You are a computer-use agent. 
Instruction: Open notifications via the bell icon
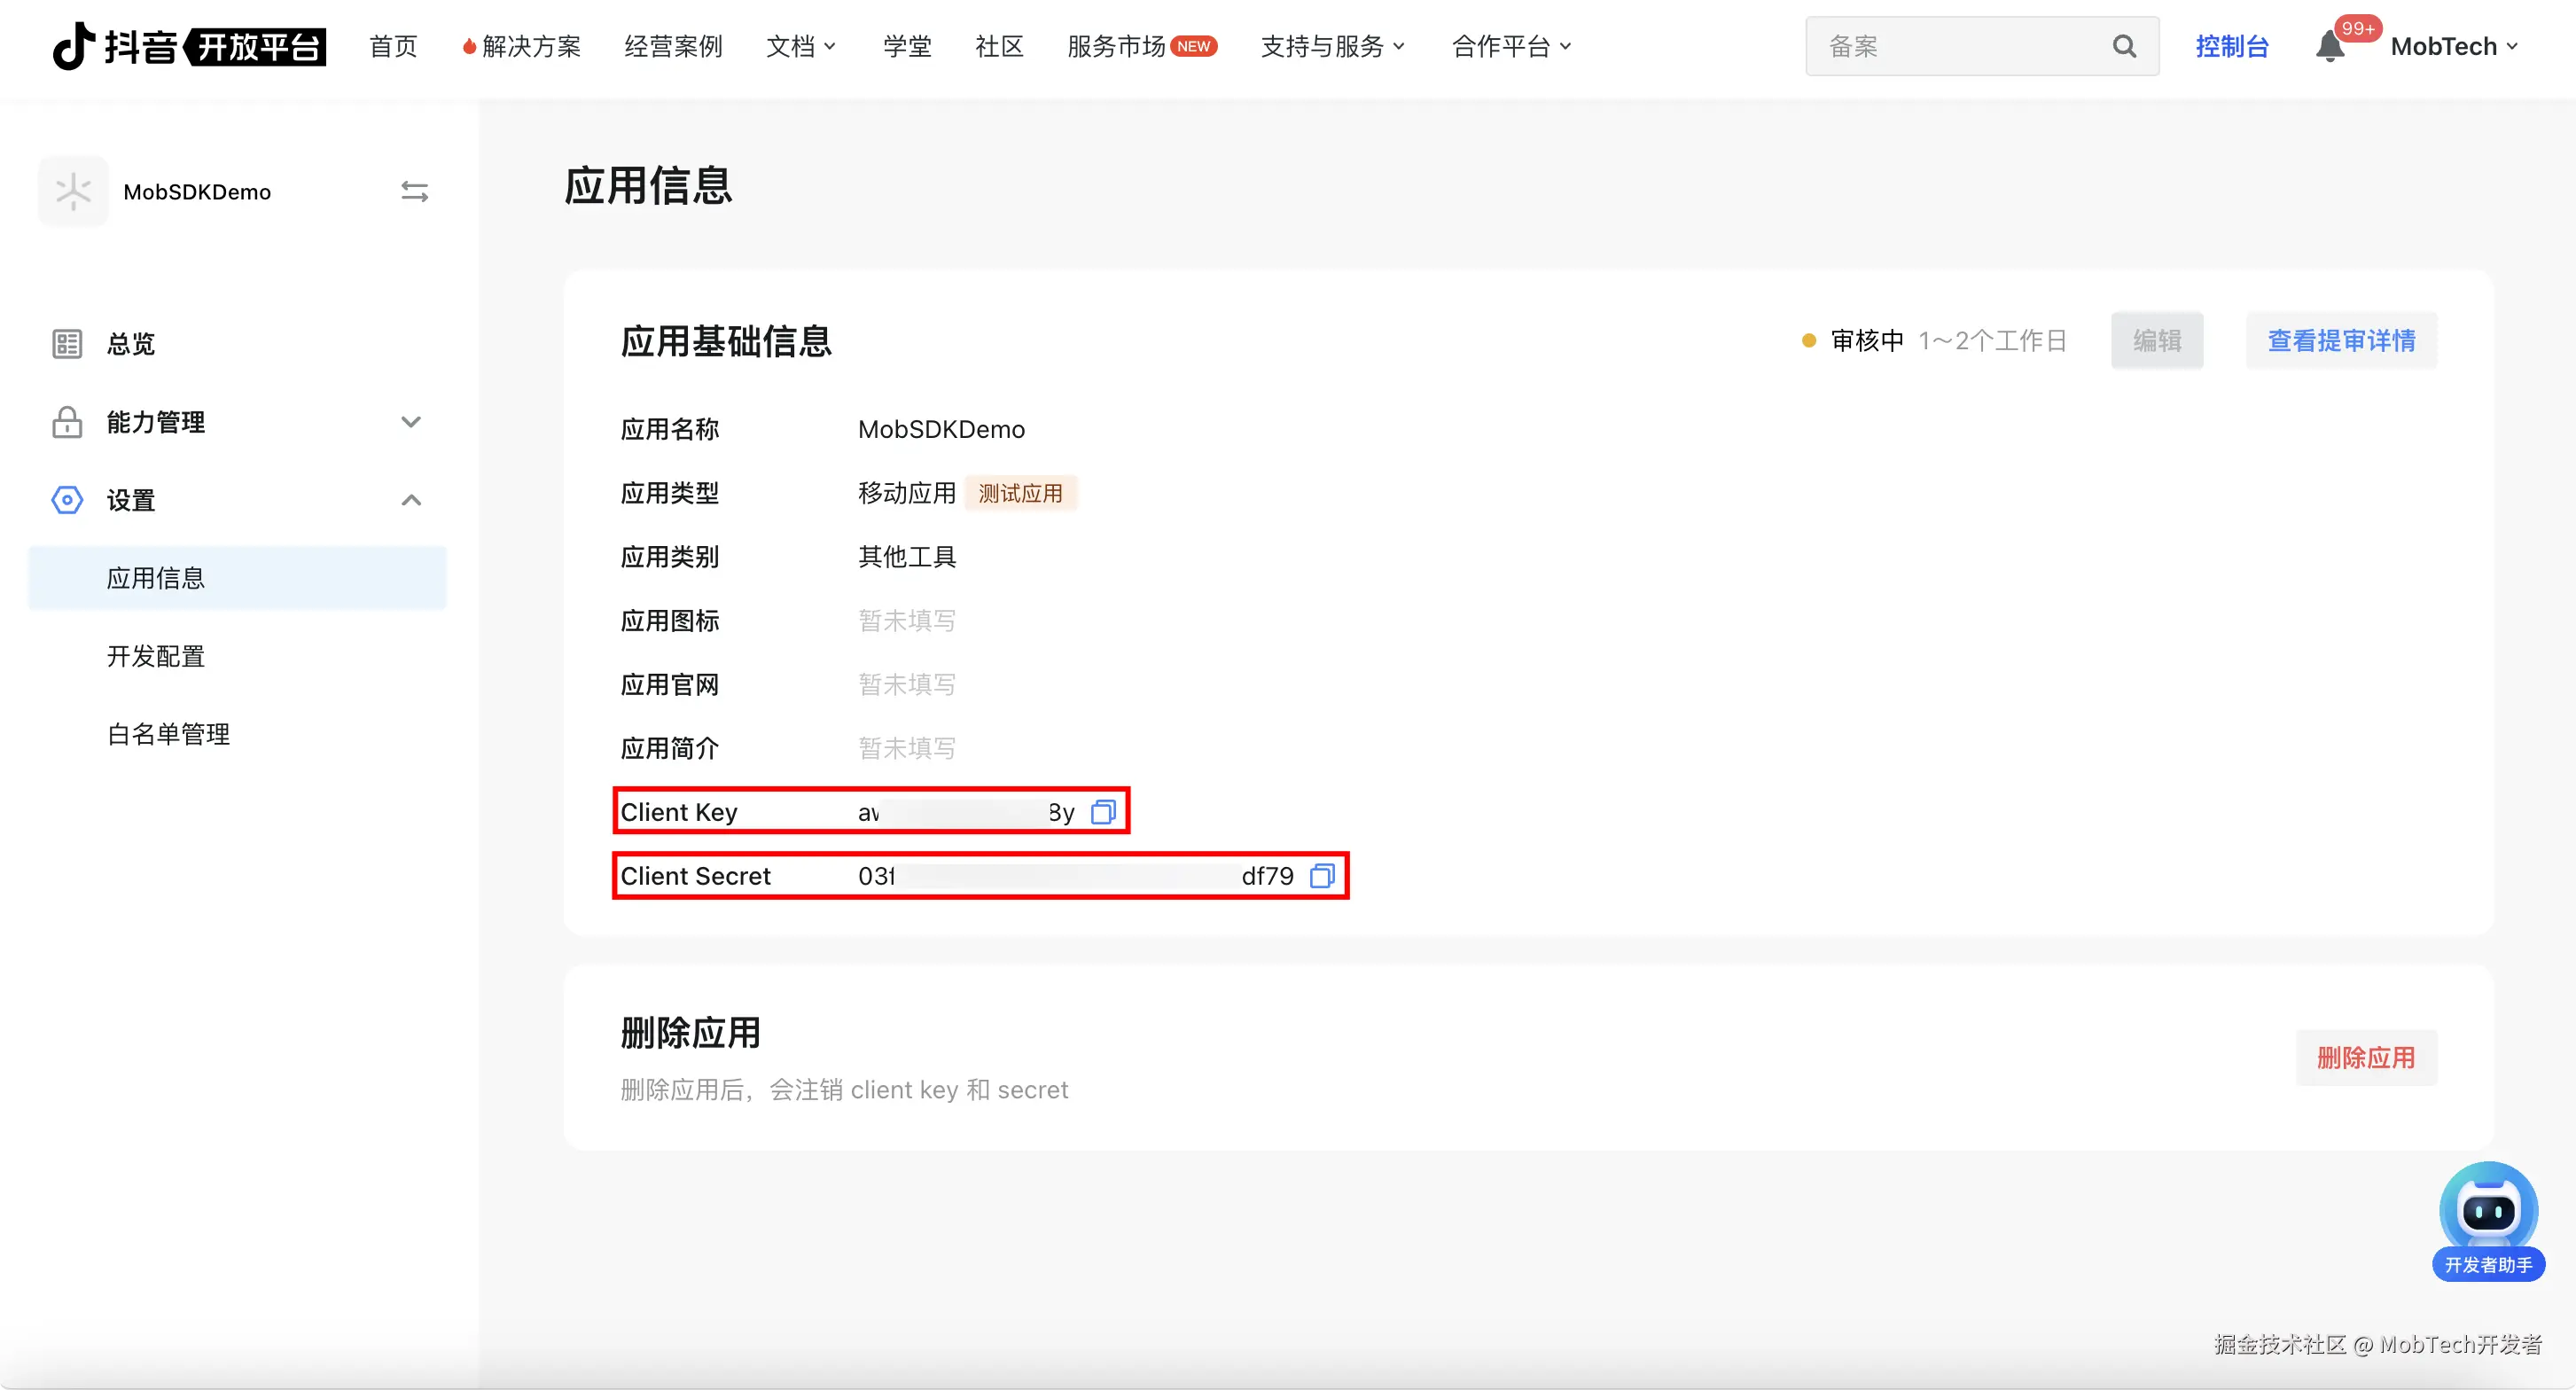click(x=2329, y=46)
